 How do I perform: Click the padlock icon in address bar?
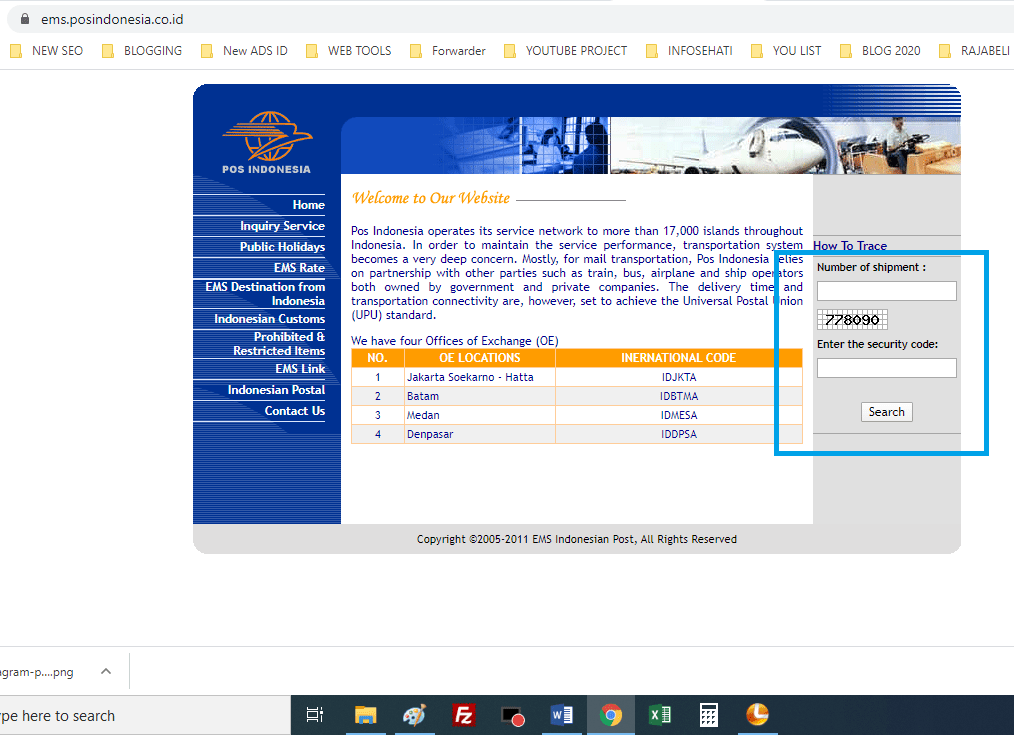point(25,19)
